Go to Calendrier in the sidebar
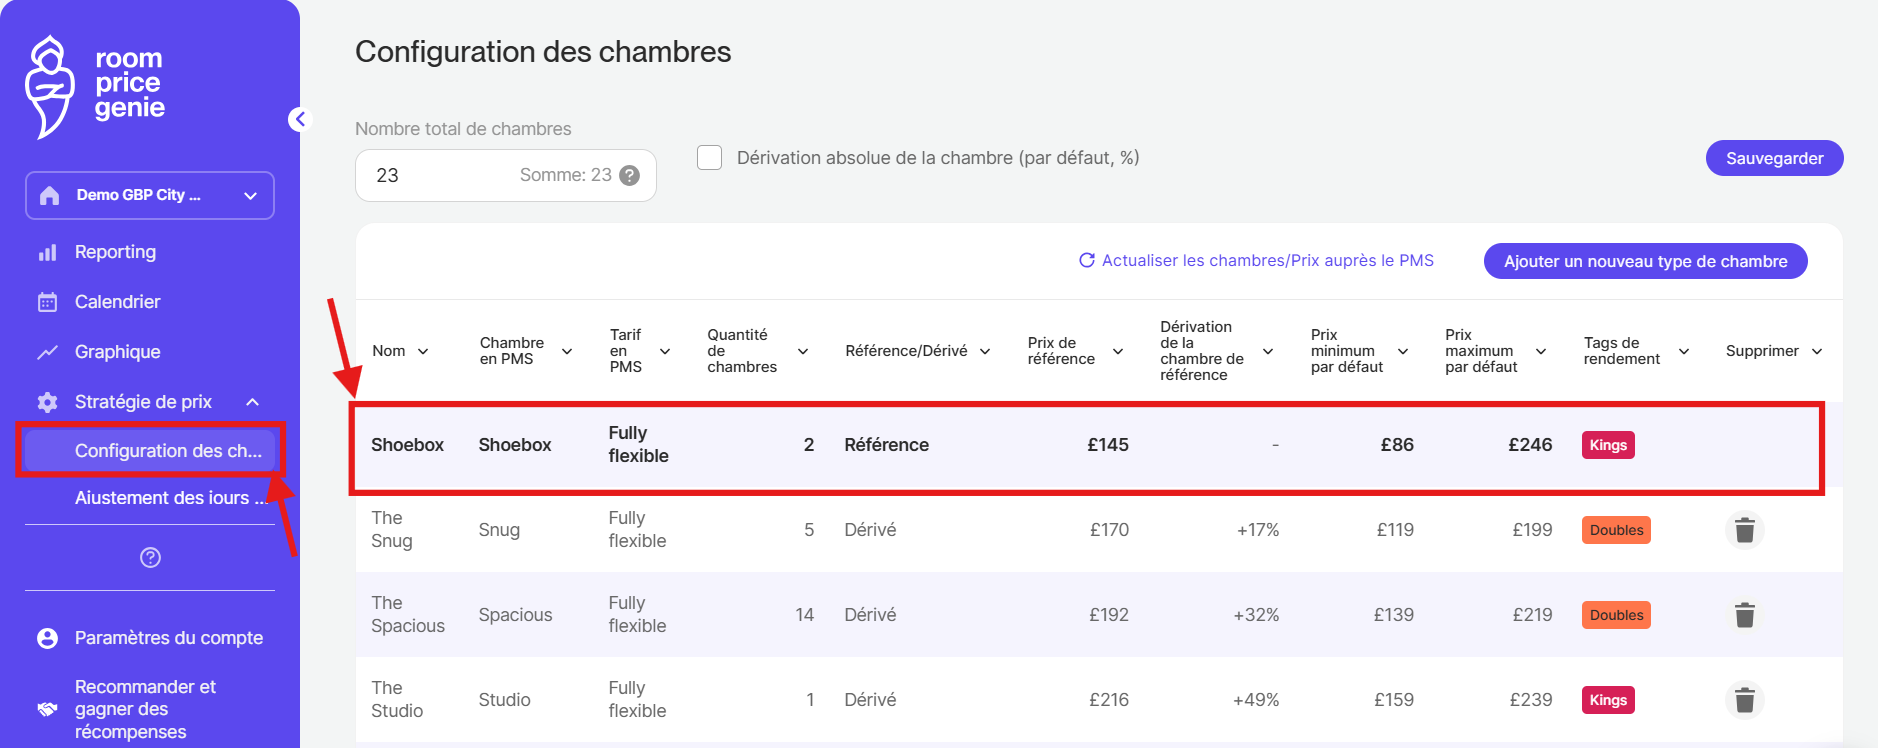The height and width of the screenshot is (748, 1878). (117, 302)
